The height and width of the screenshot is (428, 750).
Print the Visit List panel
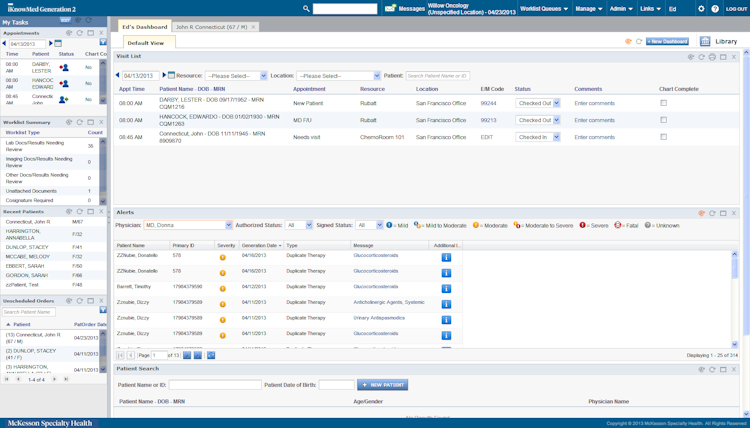pyautogui.click(x=712, y=57)
